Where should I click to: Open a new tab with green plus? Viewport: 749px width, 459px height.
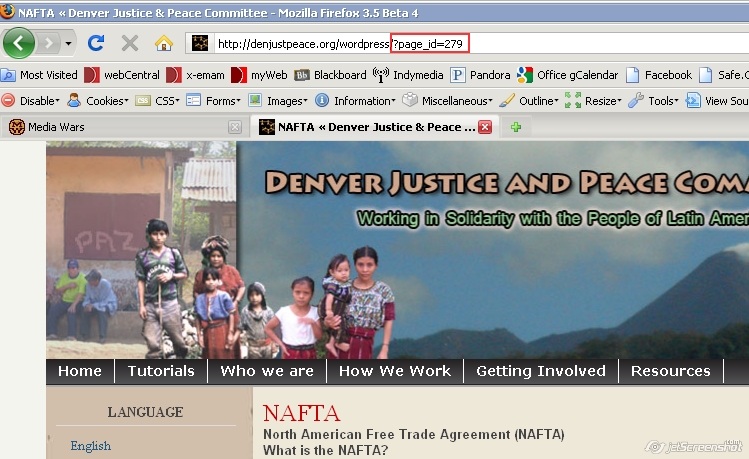516,127
